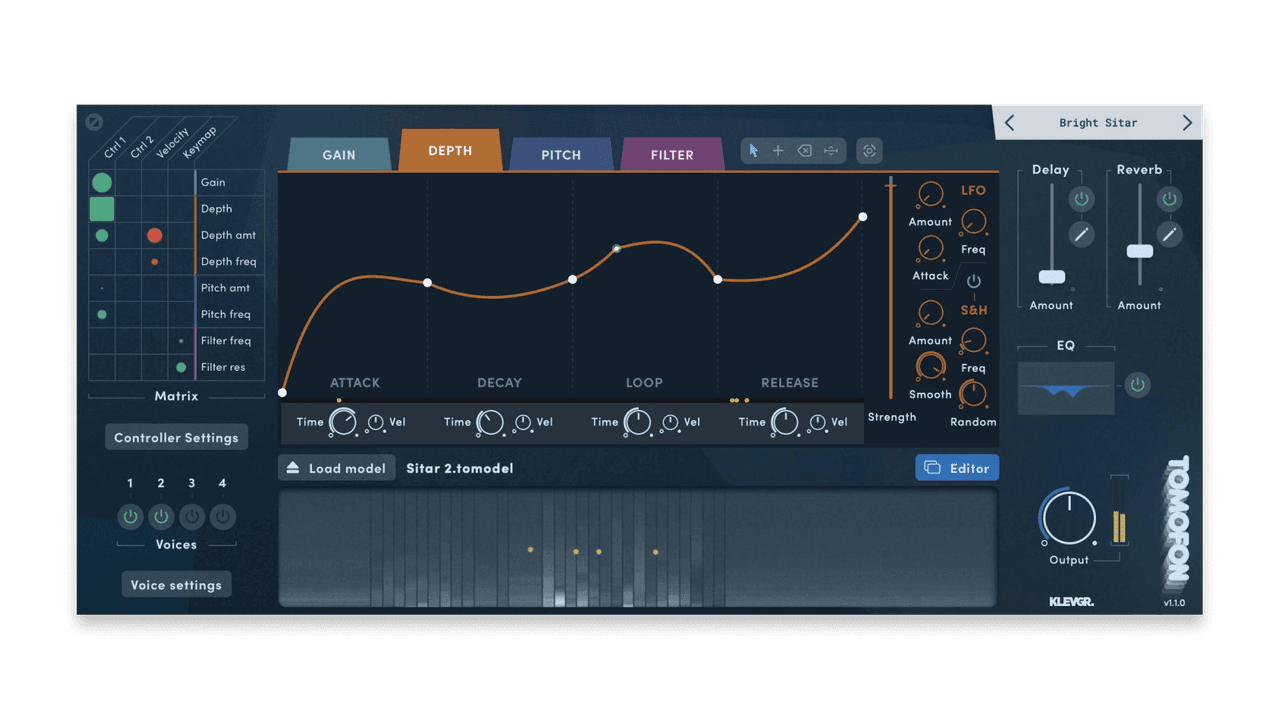Viewport: 1280px width, 720px height.
Task: Select the delete-point tool in envelope toolbar
Action: point(804,150)
